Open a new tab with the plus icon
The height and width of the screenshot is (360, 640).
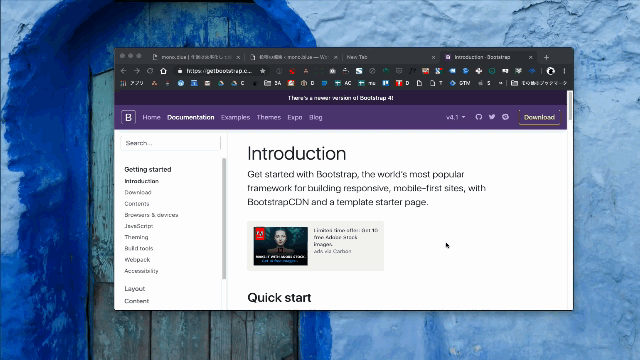tap(547, 57)
